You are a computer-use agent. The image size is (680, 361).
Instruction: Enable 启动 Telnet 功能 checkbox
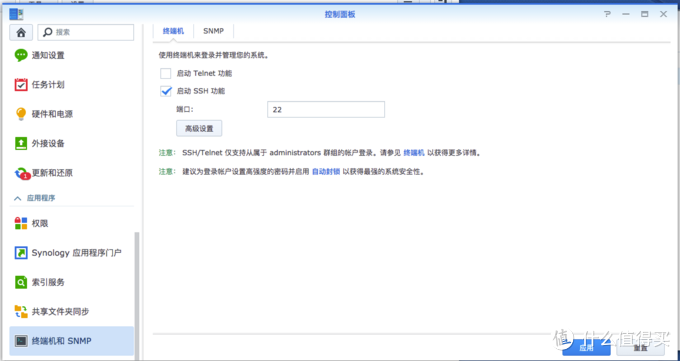click(166, 74)
